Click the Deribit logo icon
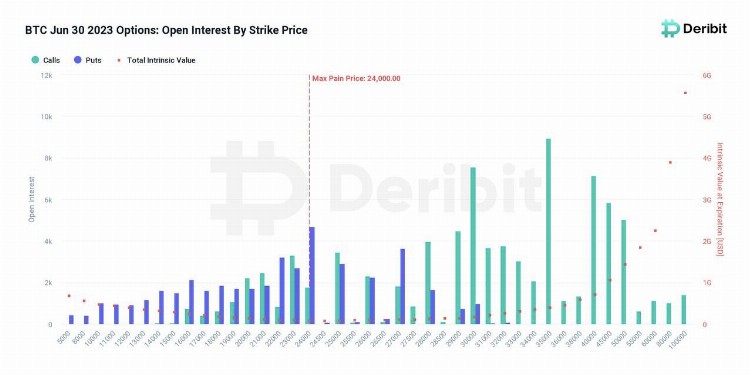 click(x=670, y=28)
